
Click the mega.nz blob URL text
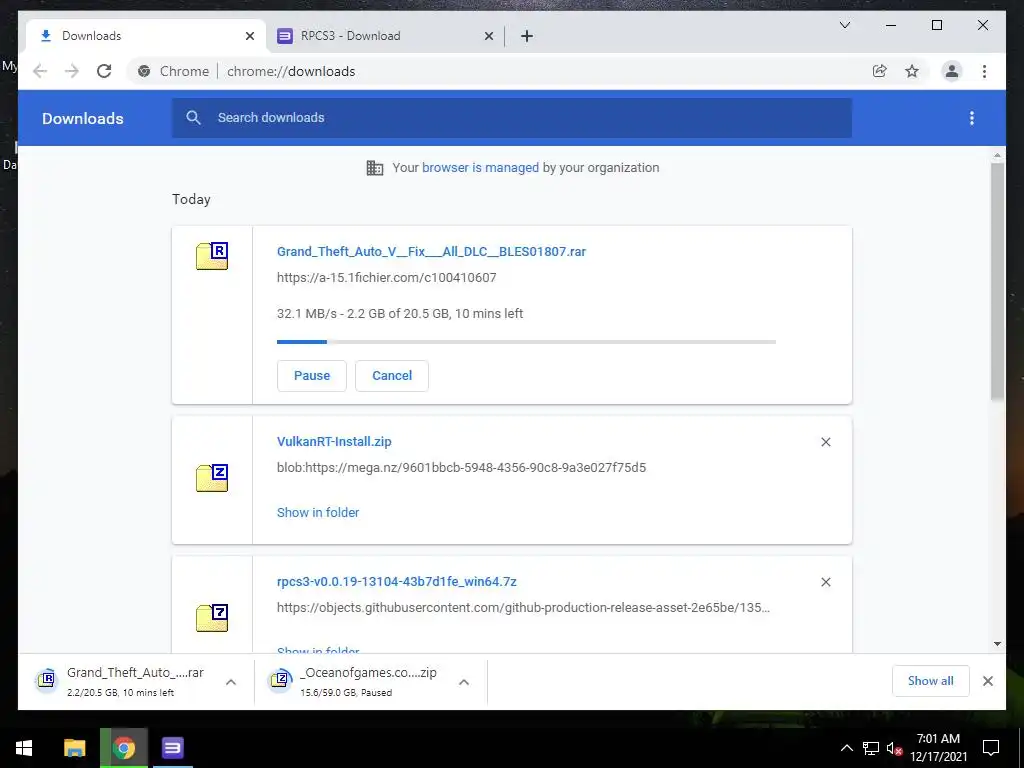tap(461, 468)
